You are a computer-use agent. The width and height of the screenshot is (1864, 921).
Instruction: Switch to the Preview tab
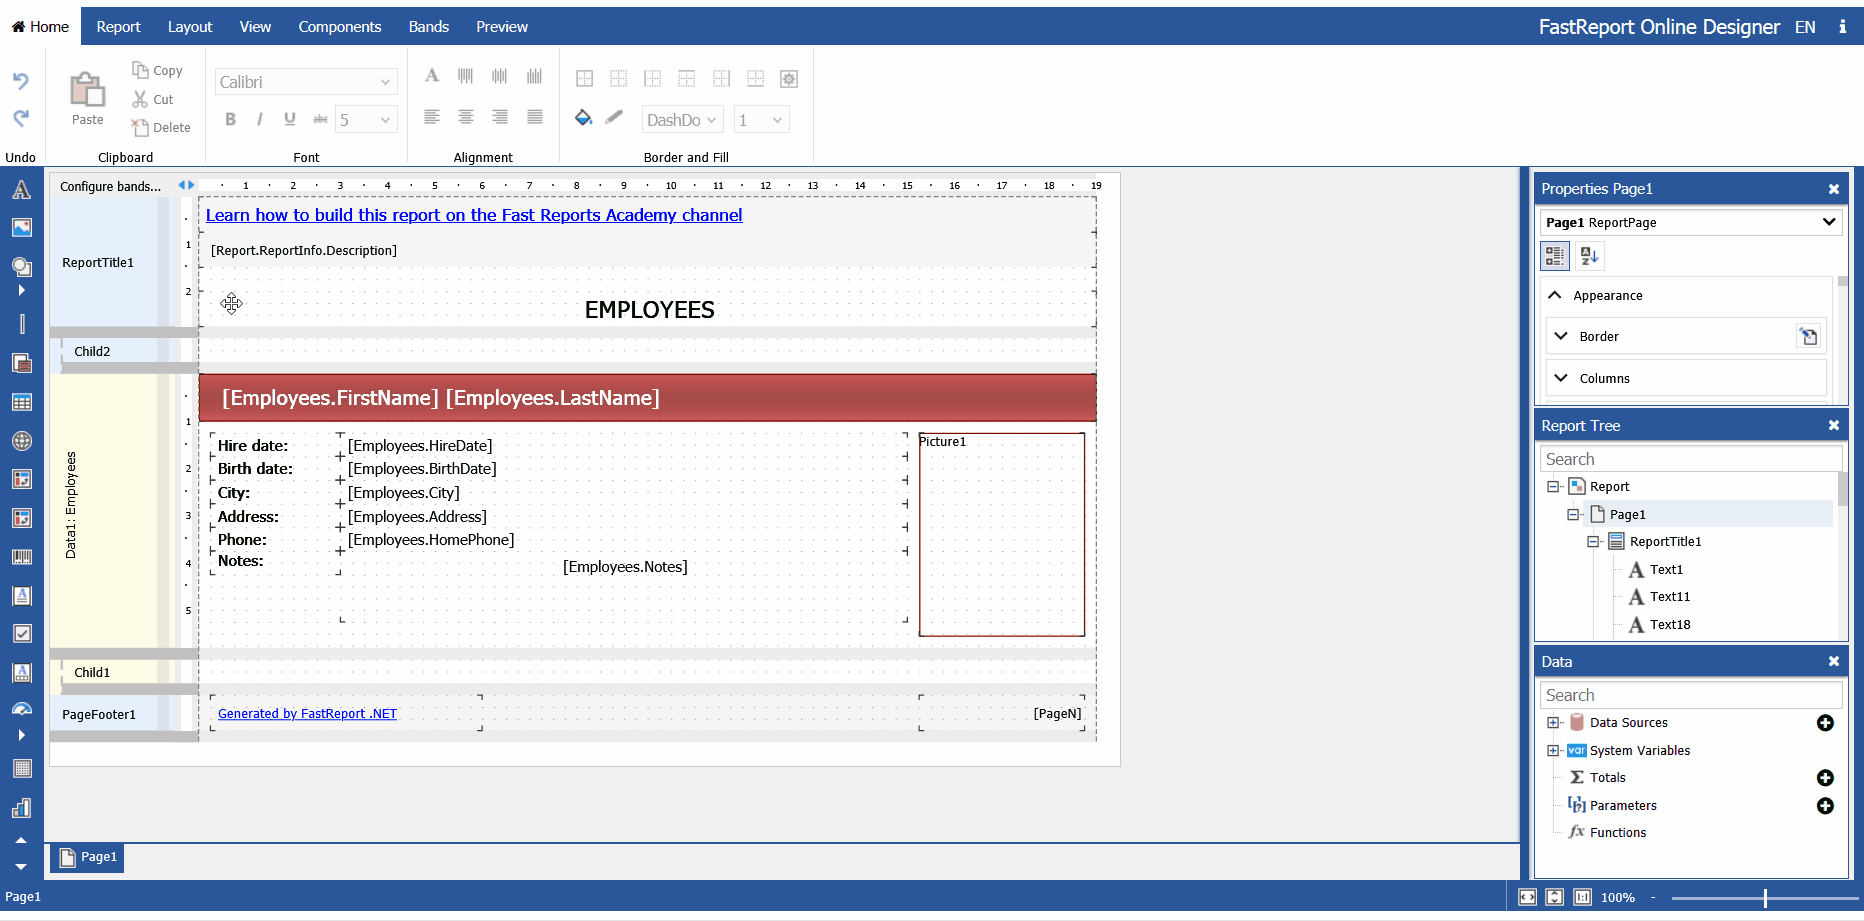pyautogui.click(x=501, y=27)
